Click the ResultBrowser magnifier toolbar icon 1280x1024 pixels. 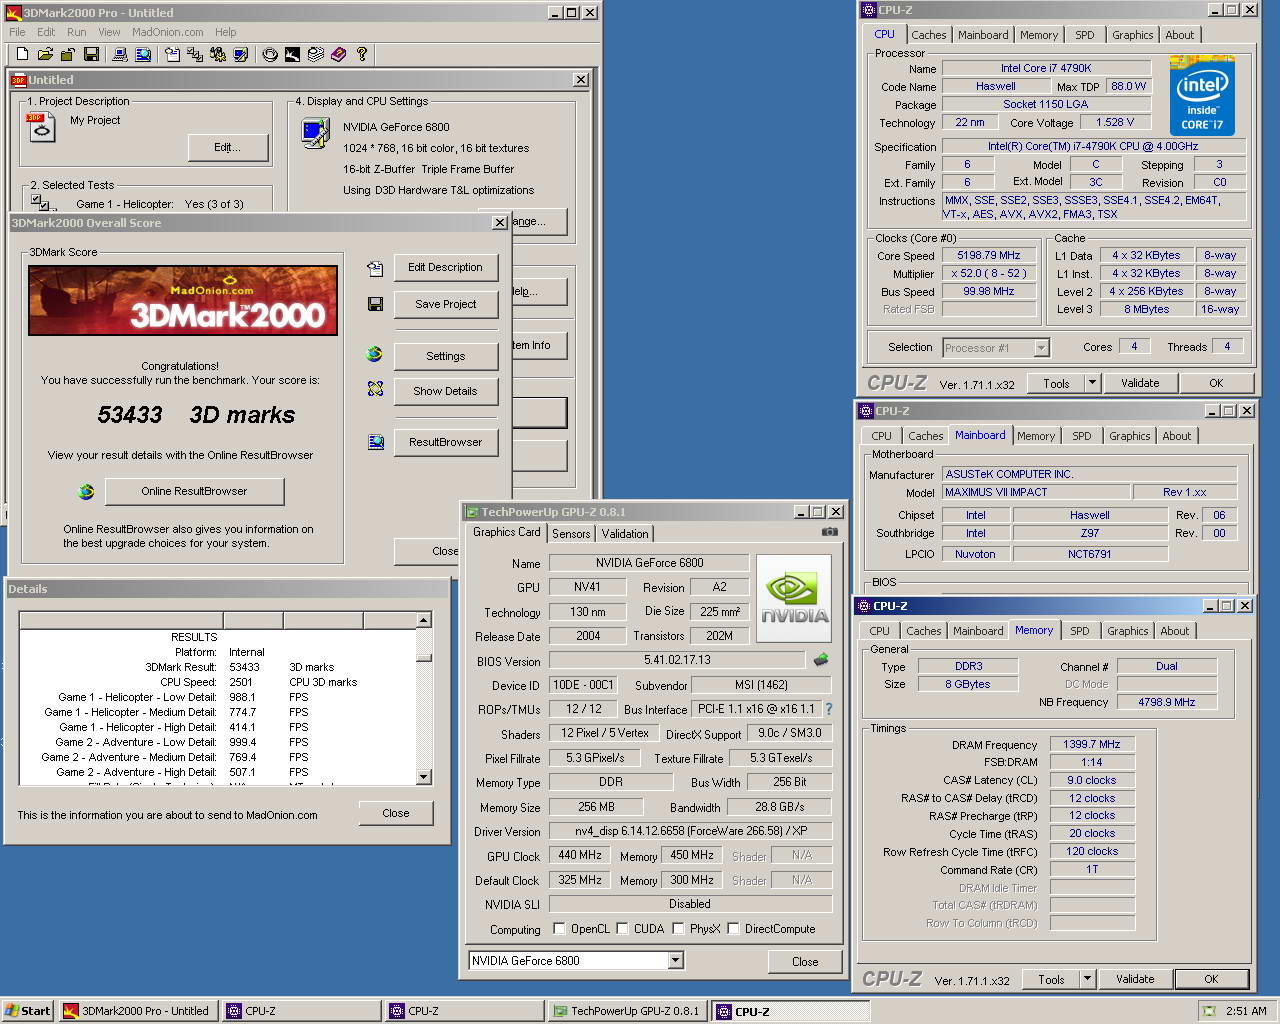[x=143, y=54]
